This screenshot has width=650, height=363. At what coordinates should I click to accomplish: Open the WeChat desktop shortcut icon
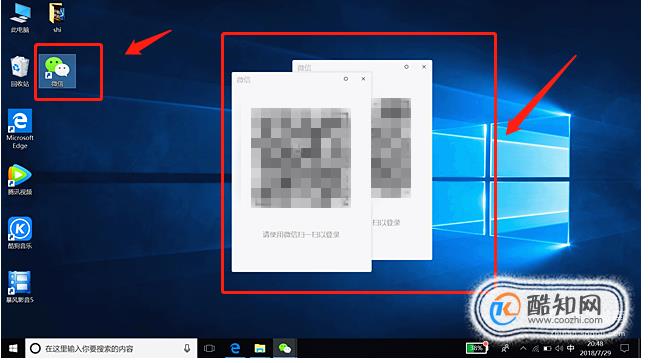[x=57, y=71]
